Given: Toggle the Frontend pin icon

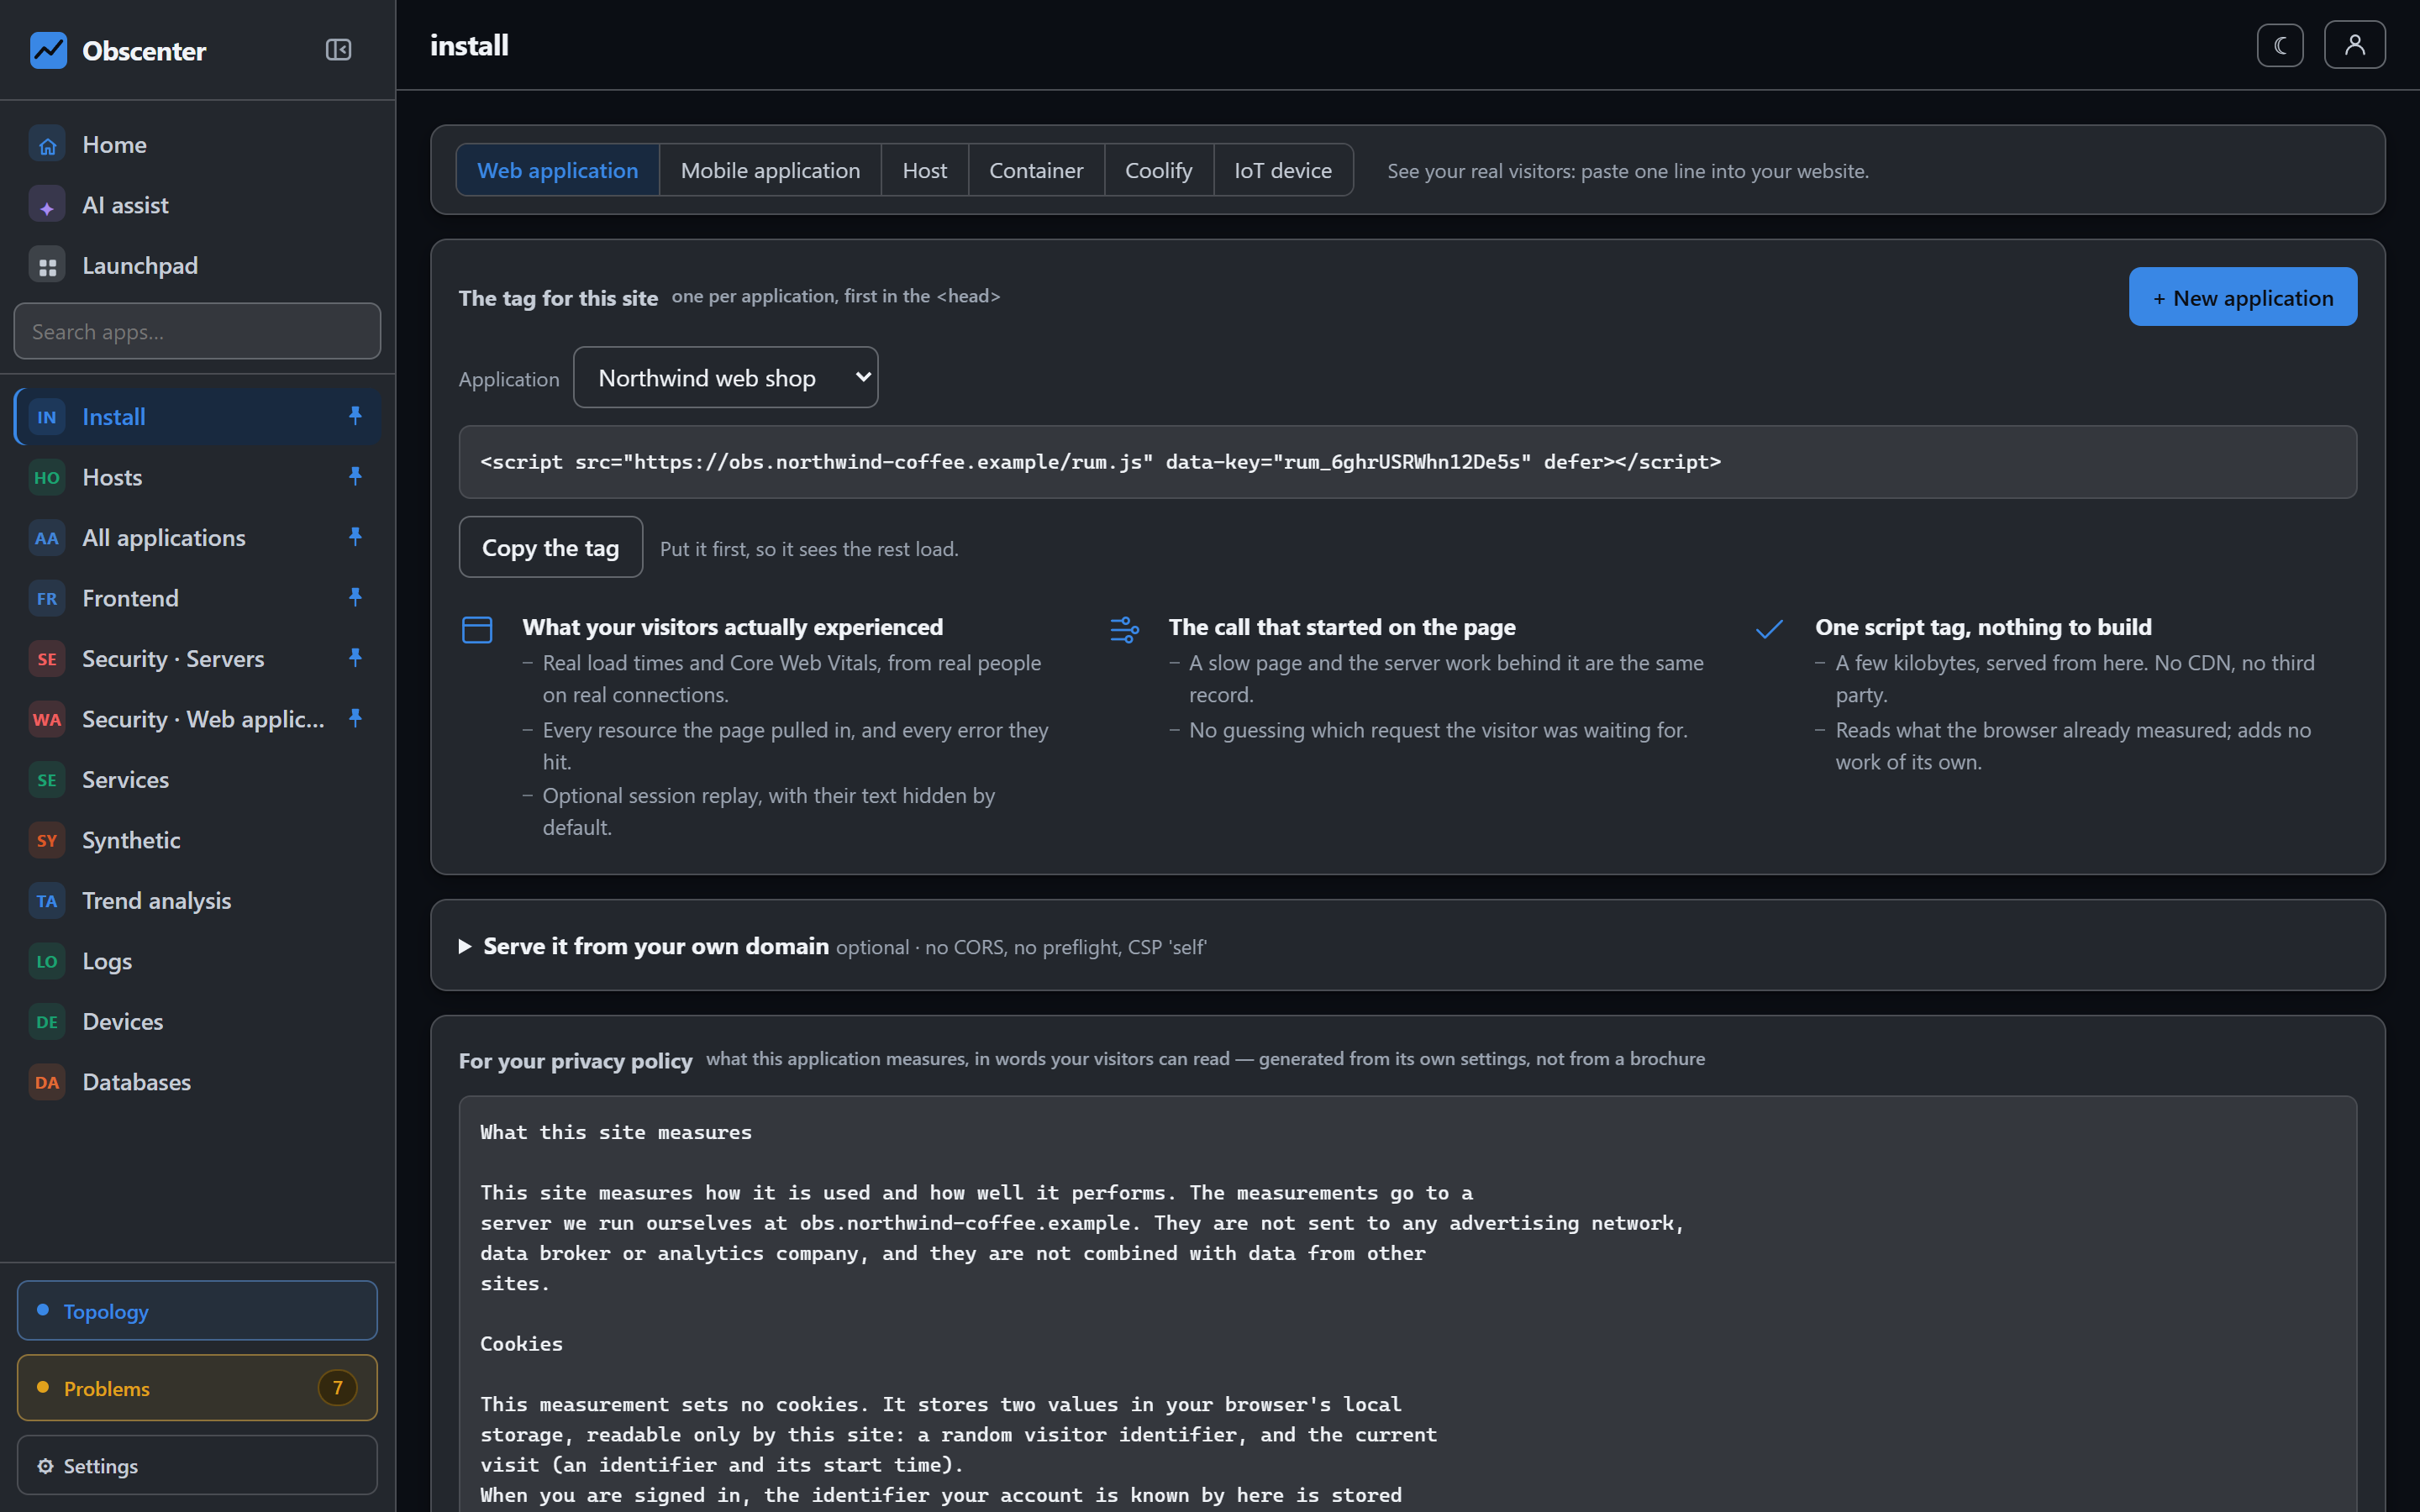Looking at the screenshot, I should (355, 597).
